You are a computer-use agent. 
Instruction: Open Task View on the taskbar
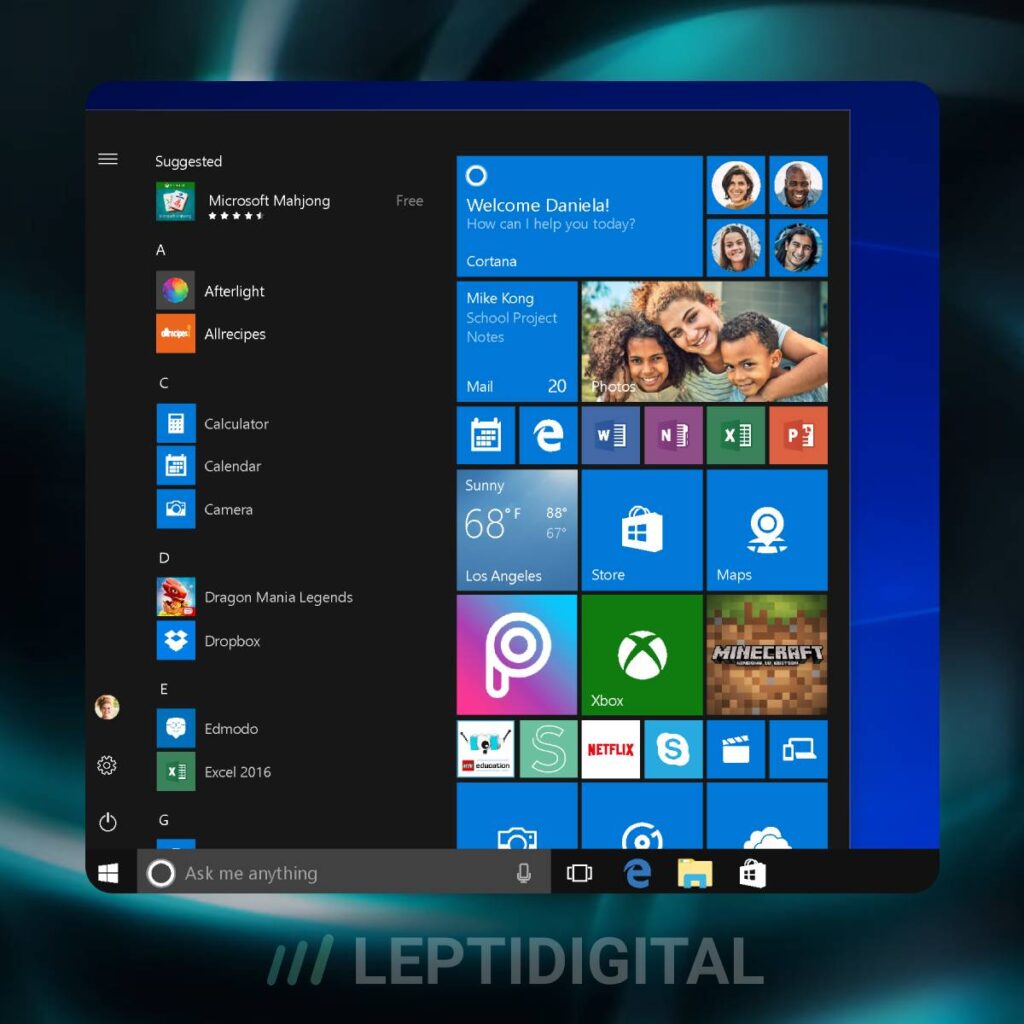(x=579, y=873)
